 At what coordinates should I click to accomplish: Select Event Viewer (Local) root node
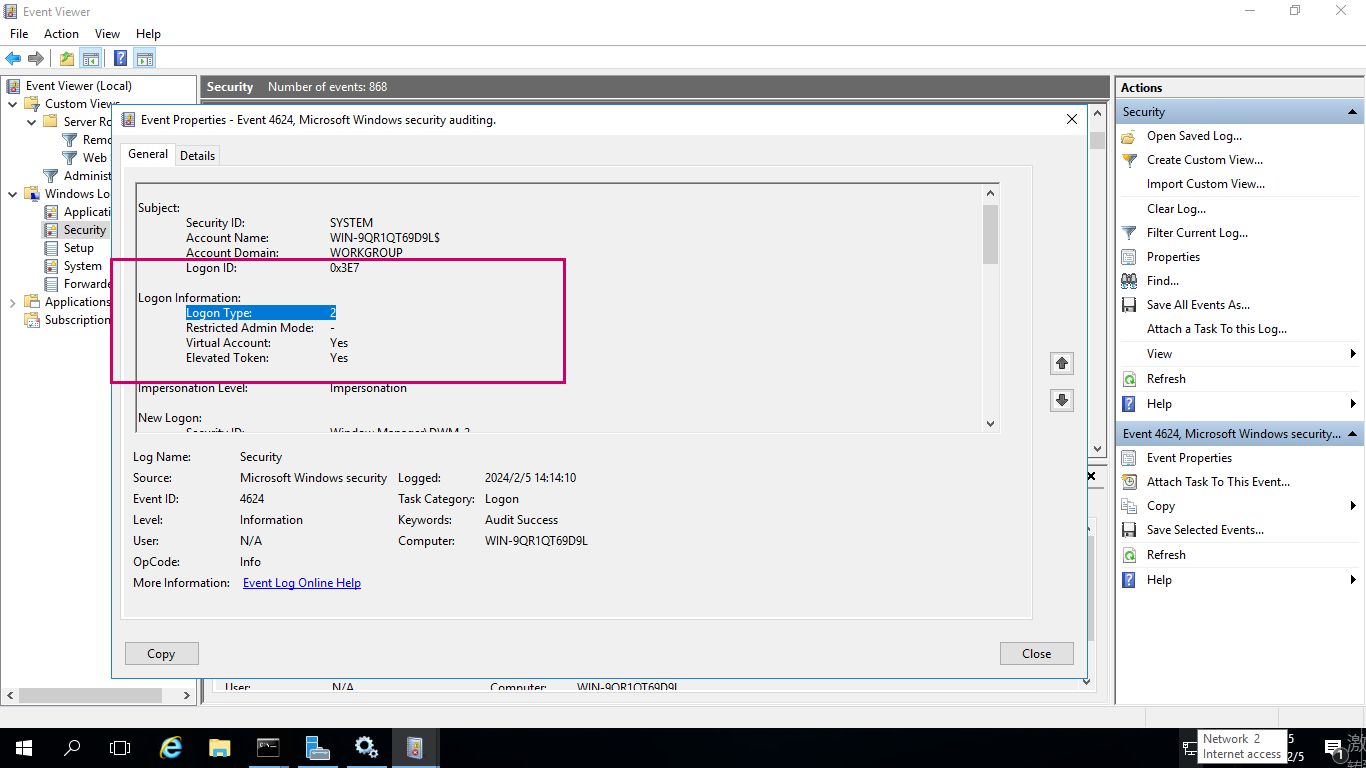[78, 86]
